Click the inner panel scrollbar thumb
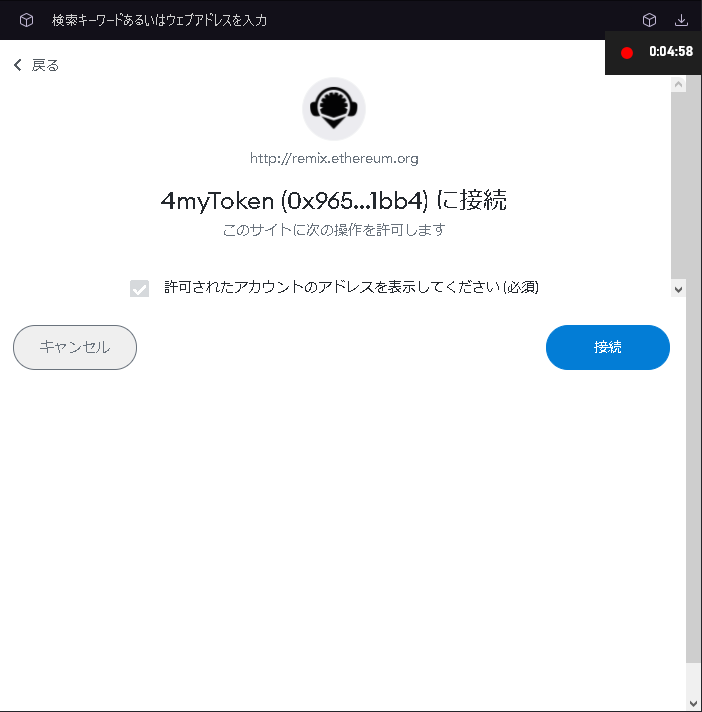Screen dimensions: 702x712 click(678, 185)
